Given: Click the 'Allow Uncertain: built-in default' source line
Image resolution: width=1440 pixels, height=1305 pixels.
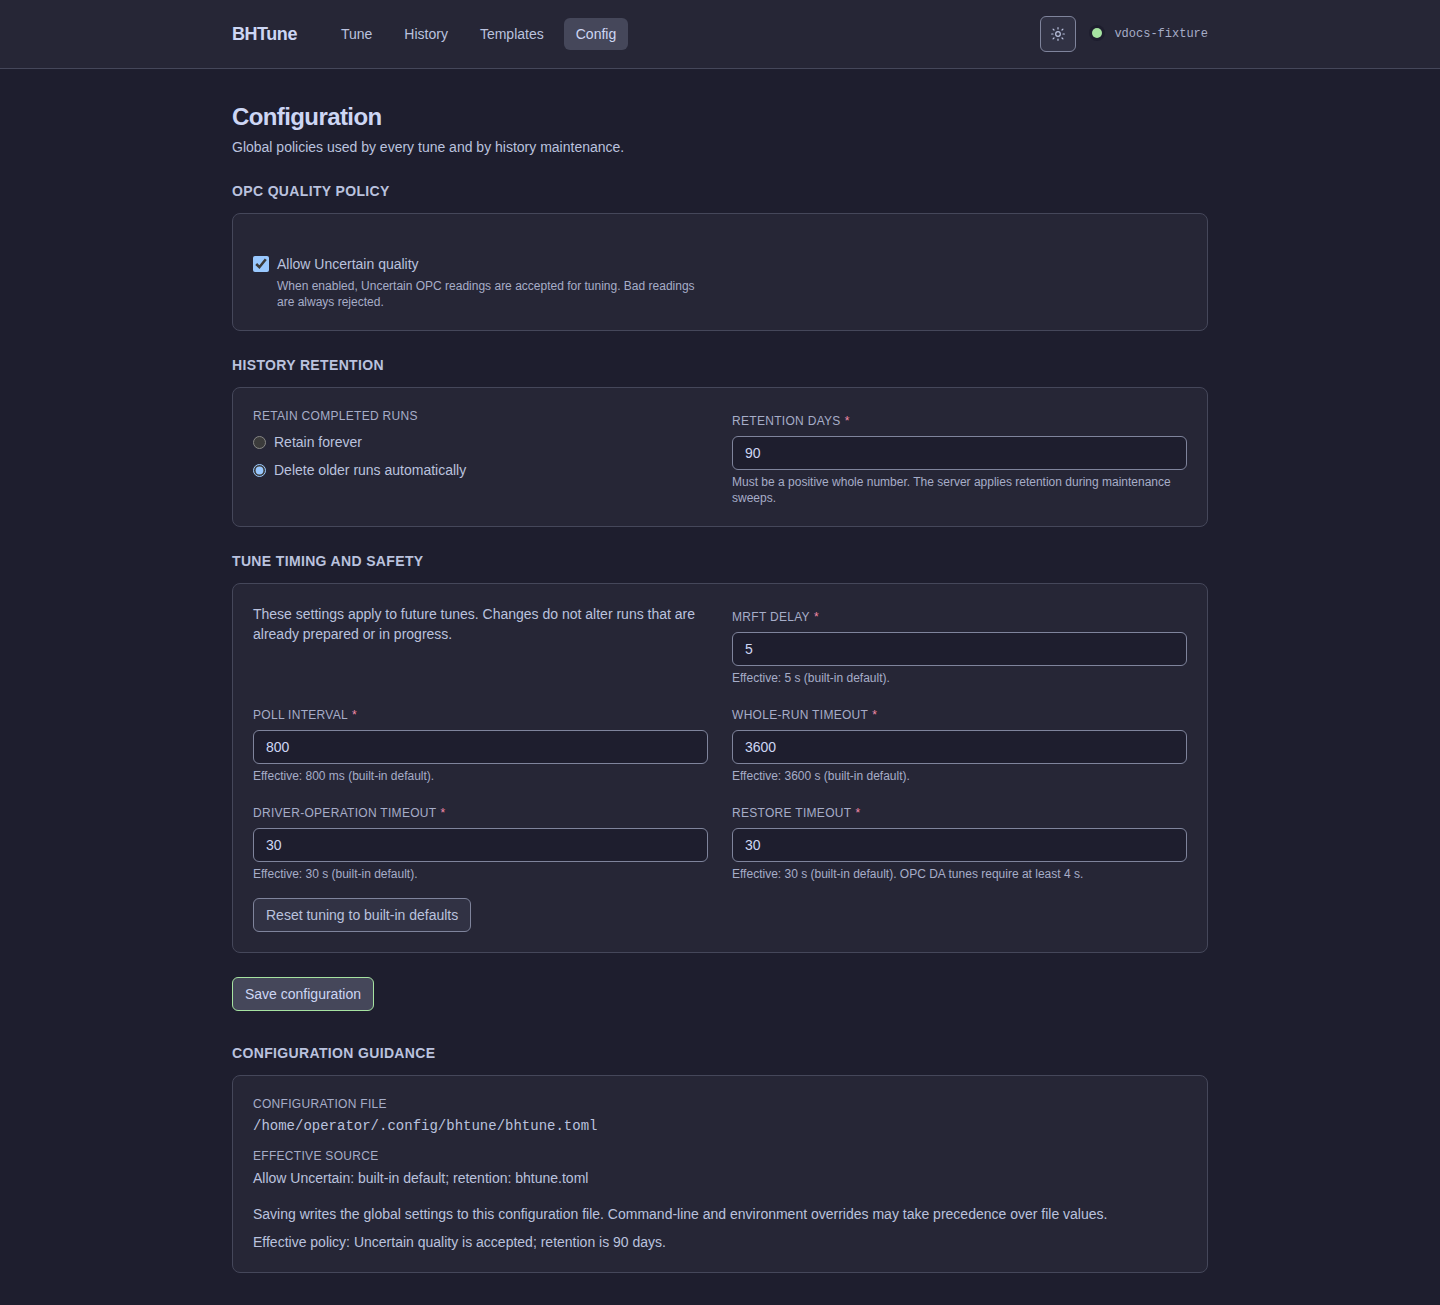Looking at the screenshot, I should click(x=421, y=1178).
